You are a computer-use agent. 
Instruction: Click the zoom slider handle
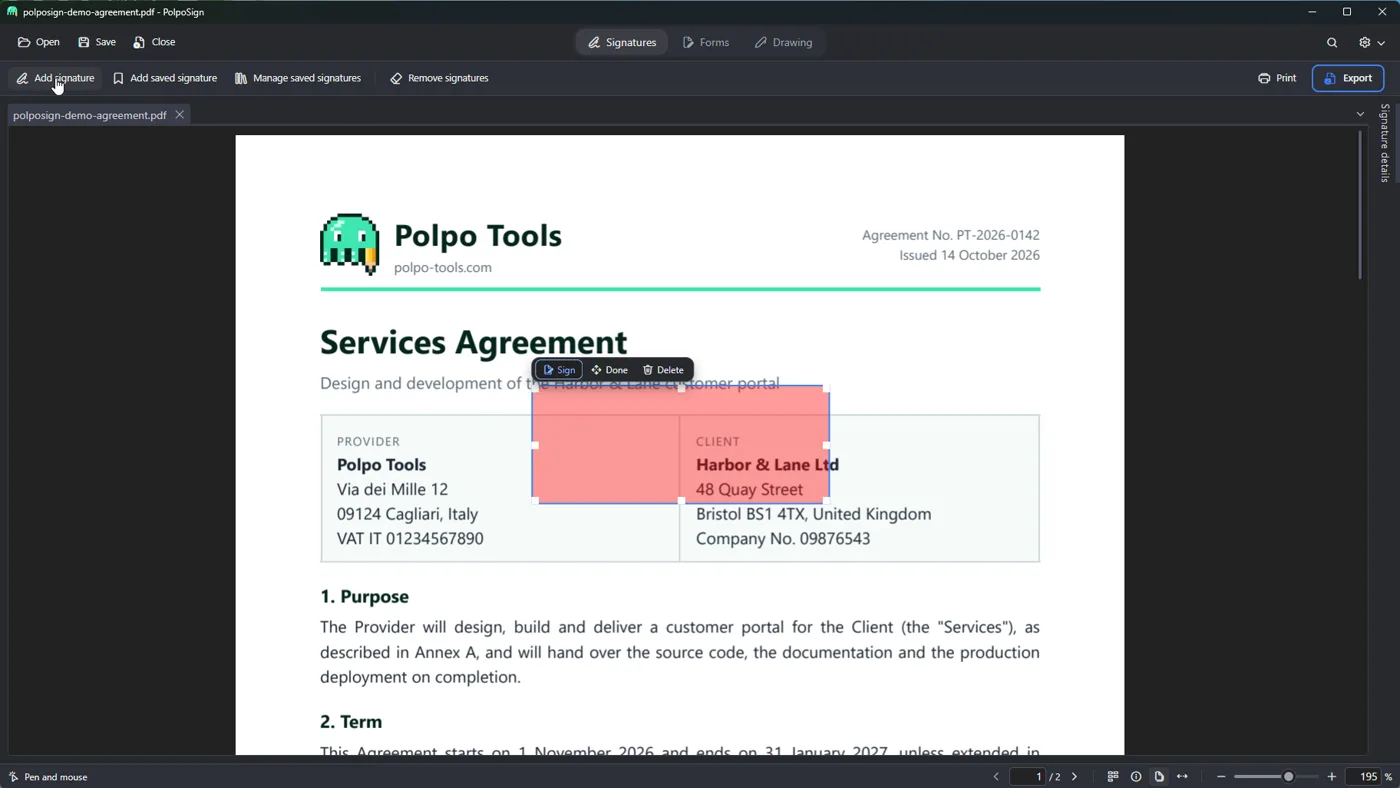pyautogui.click(x=1289, y=777)
